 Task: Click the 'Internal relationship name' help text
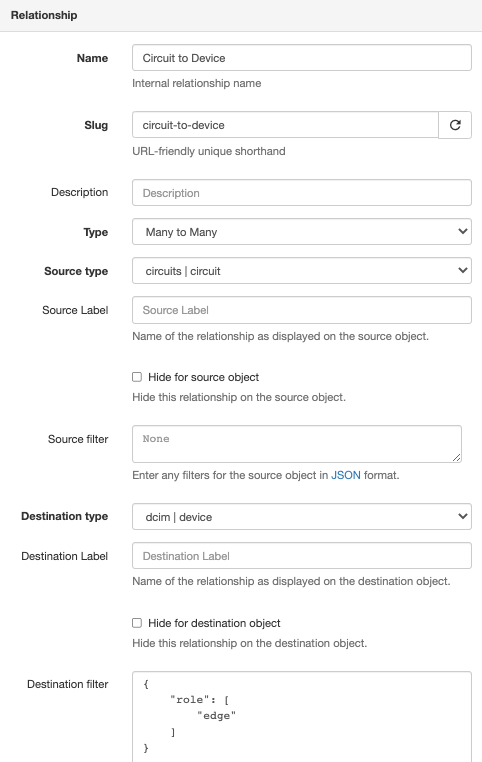click(197, 83)
